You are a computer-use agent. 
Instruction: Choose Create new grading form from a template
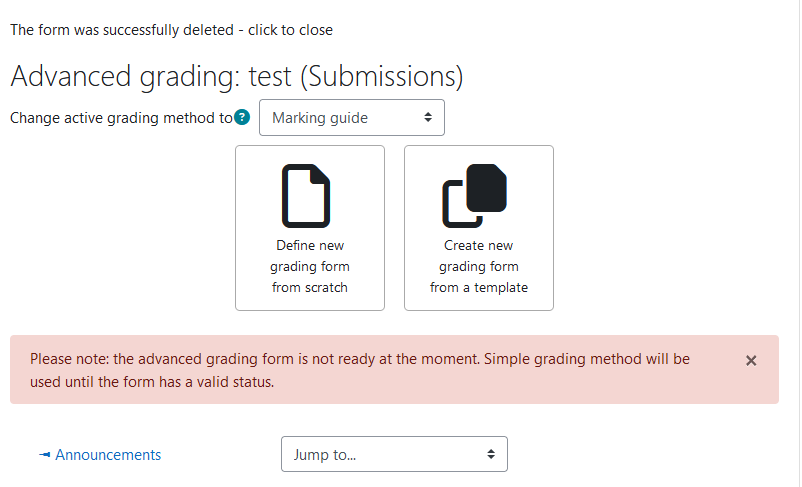click(x=479, y=228)
